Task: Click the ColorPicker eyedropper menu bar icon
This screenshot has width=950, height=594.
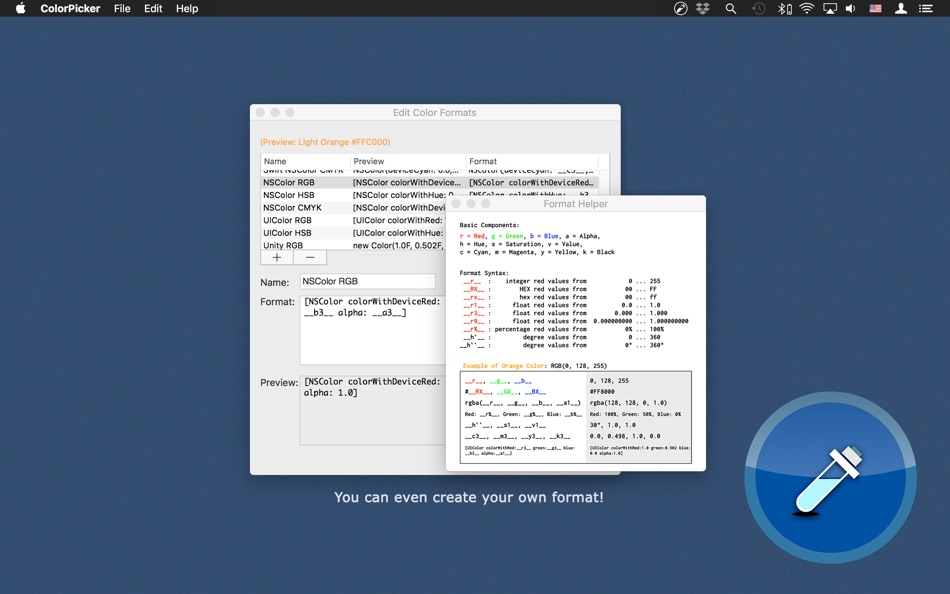Action: pyautogui.click(x=681, y=8)
